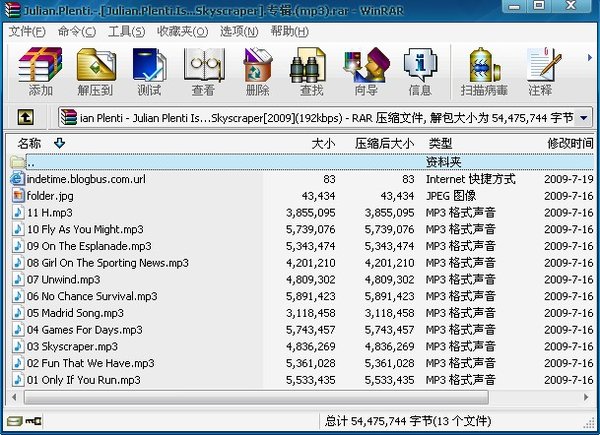Click the size 5,891,423 of track 06
600x435 pixels.
pyautogui.click(x=311, y=297)
